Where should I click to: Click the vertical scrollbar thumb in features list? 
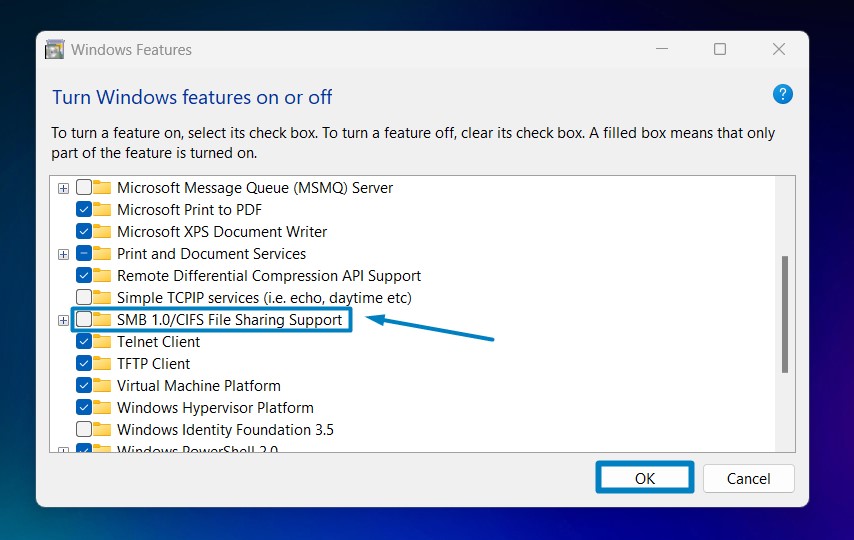[785, 314]
